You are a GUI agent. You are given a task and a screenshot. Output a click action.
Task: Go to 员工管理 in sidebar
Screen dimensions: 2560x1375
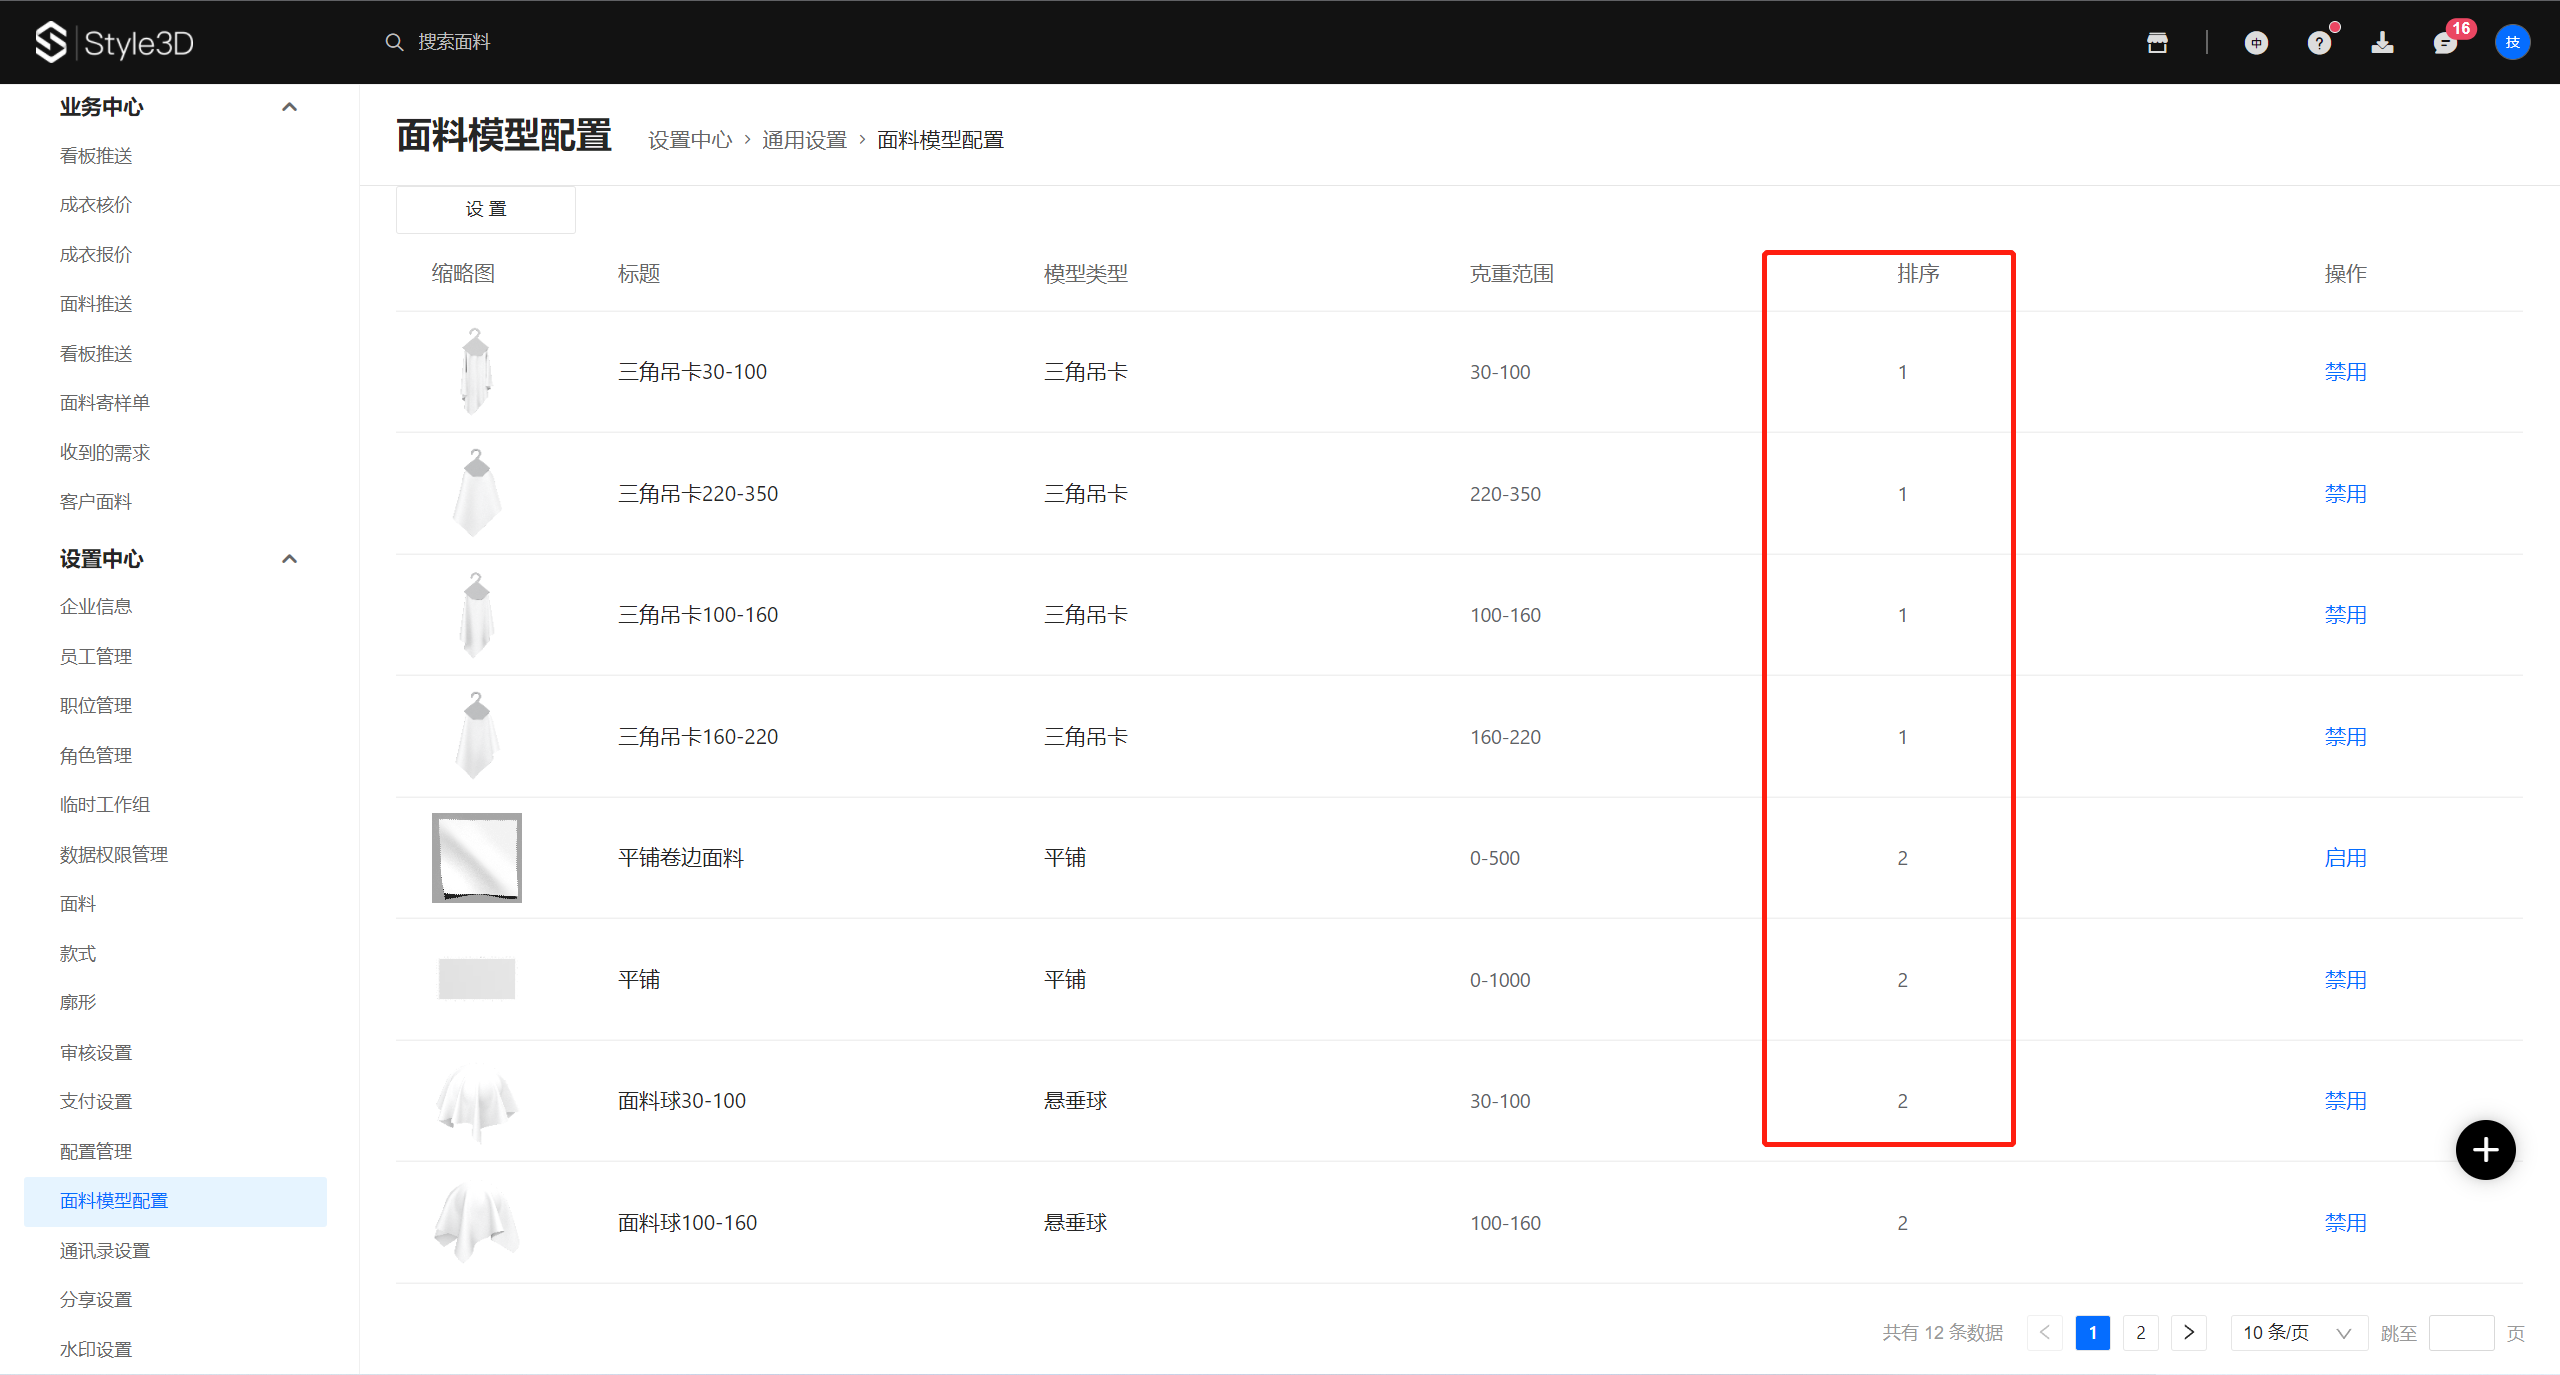(96, 656)
